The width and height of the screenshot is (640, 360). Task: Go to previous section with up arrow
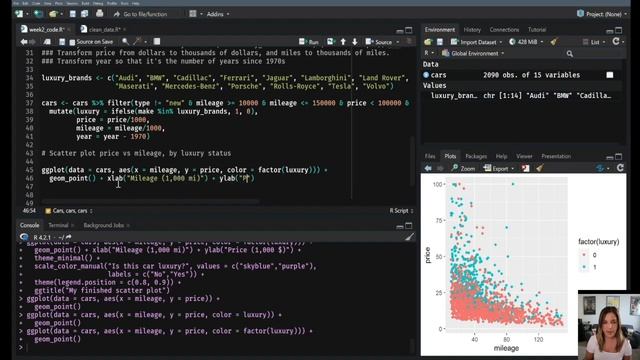[x=343, y=42]
